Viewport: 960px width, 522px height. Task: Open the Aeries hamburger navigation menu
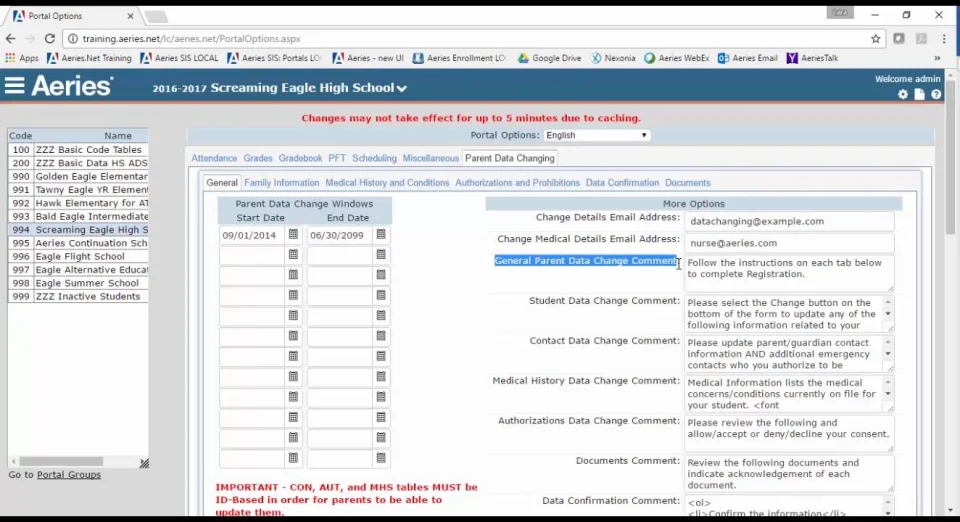click(15, 86)
